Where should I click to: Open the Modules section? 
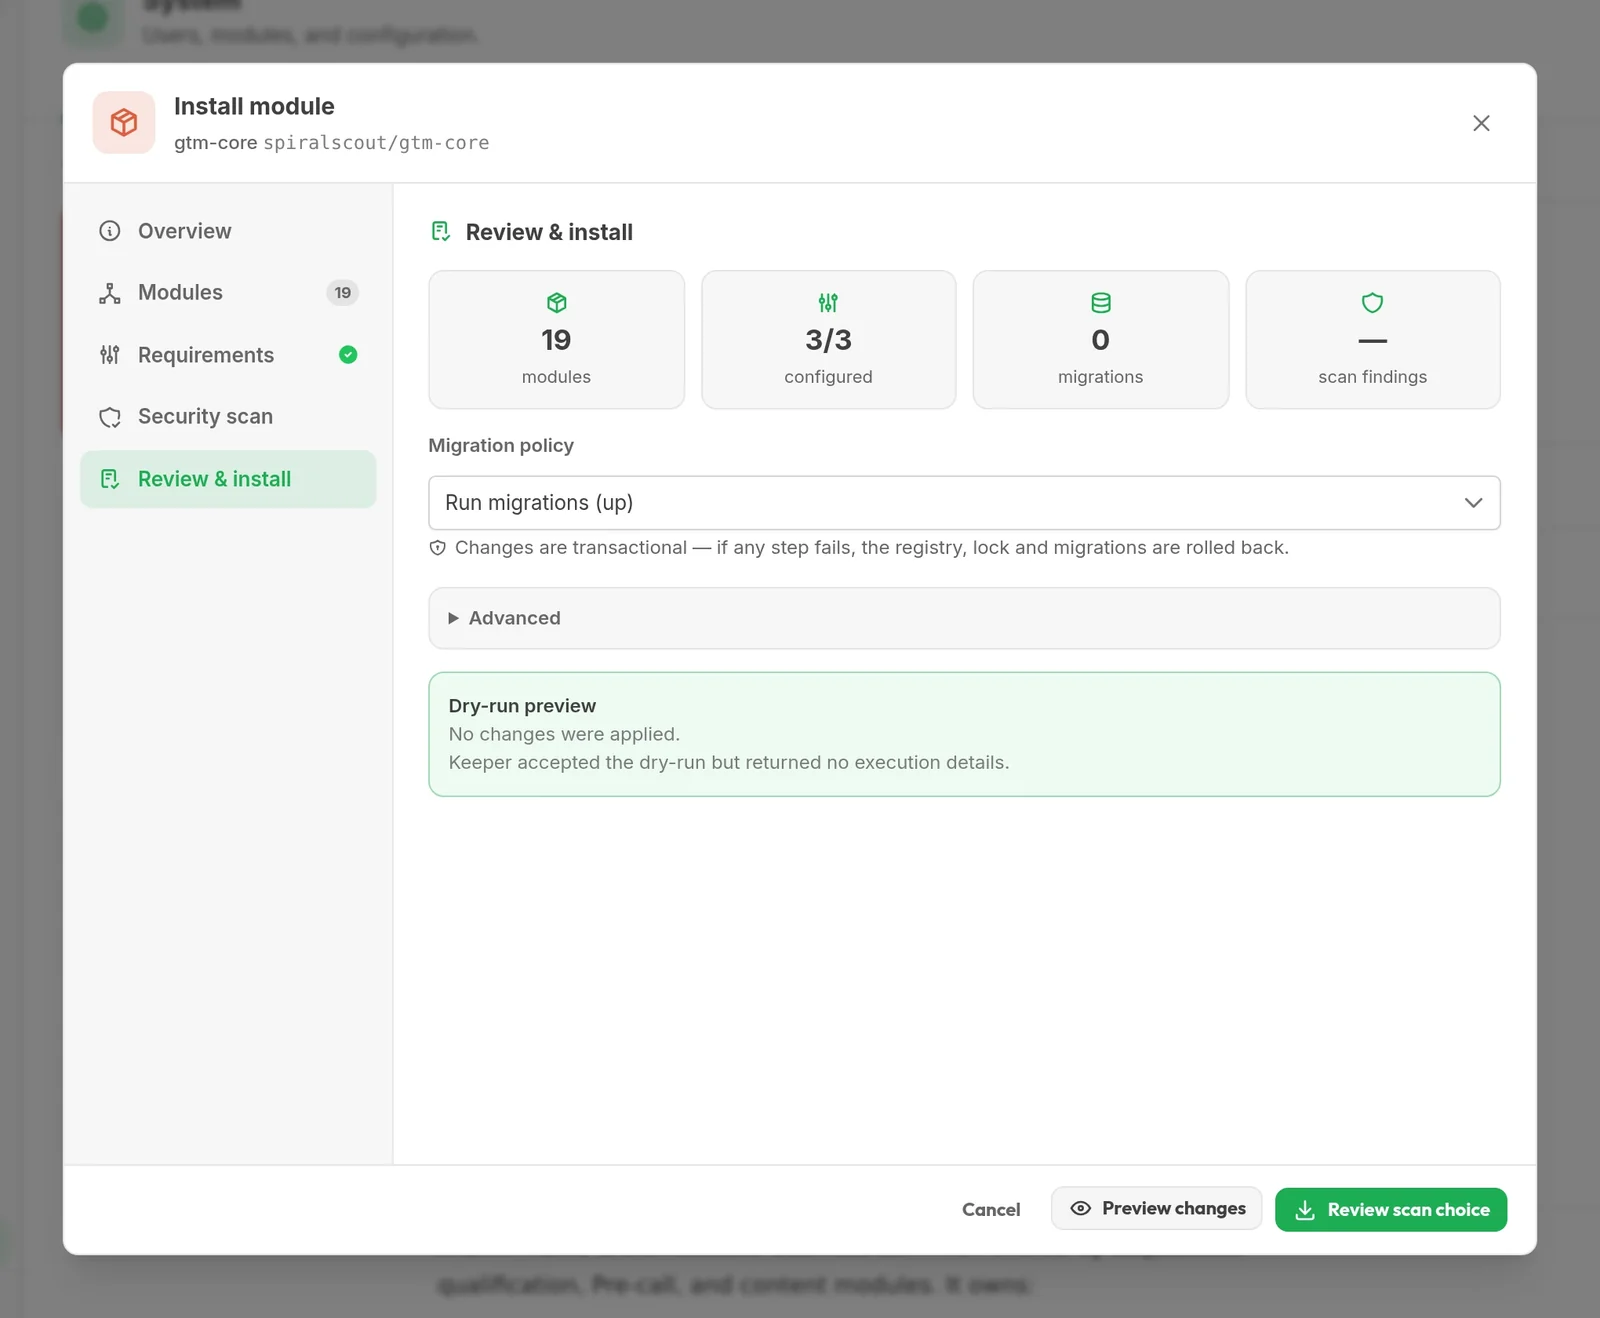(x=228, y=293)
